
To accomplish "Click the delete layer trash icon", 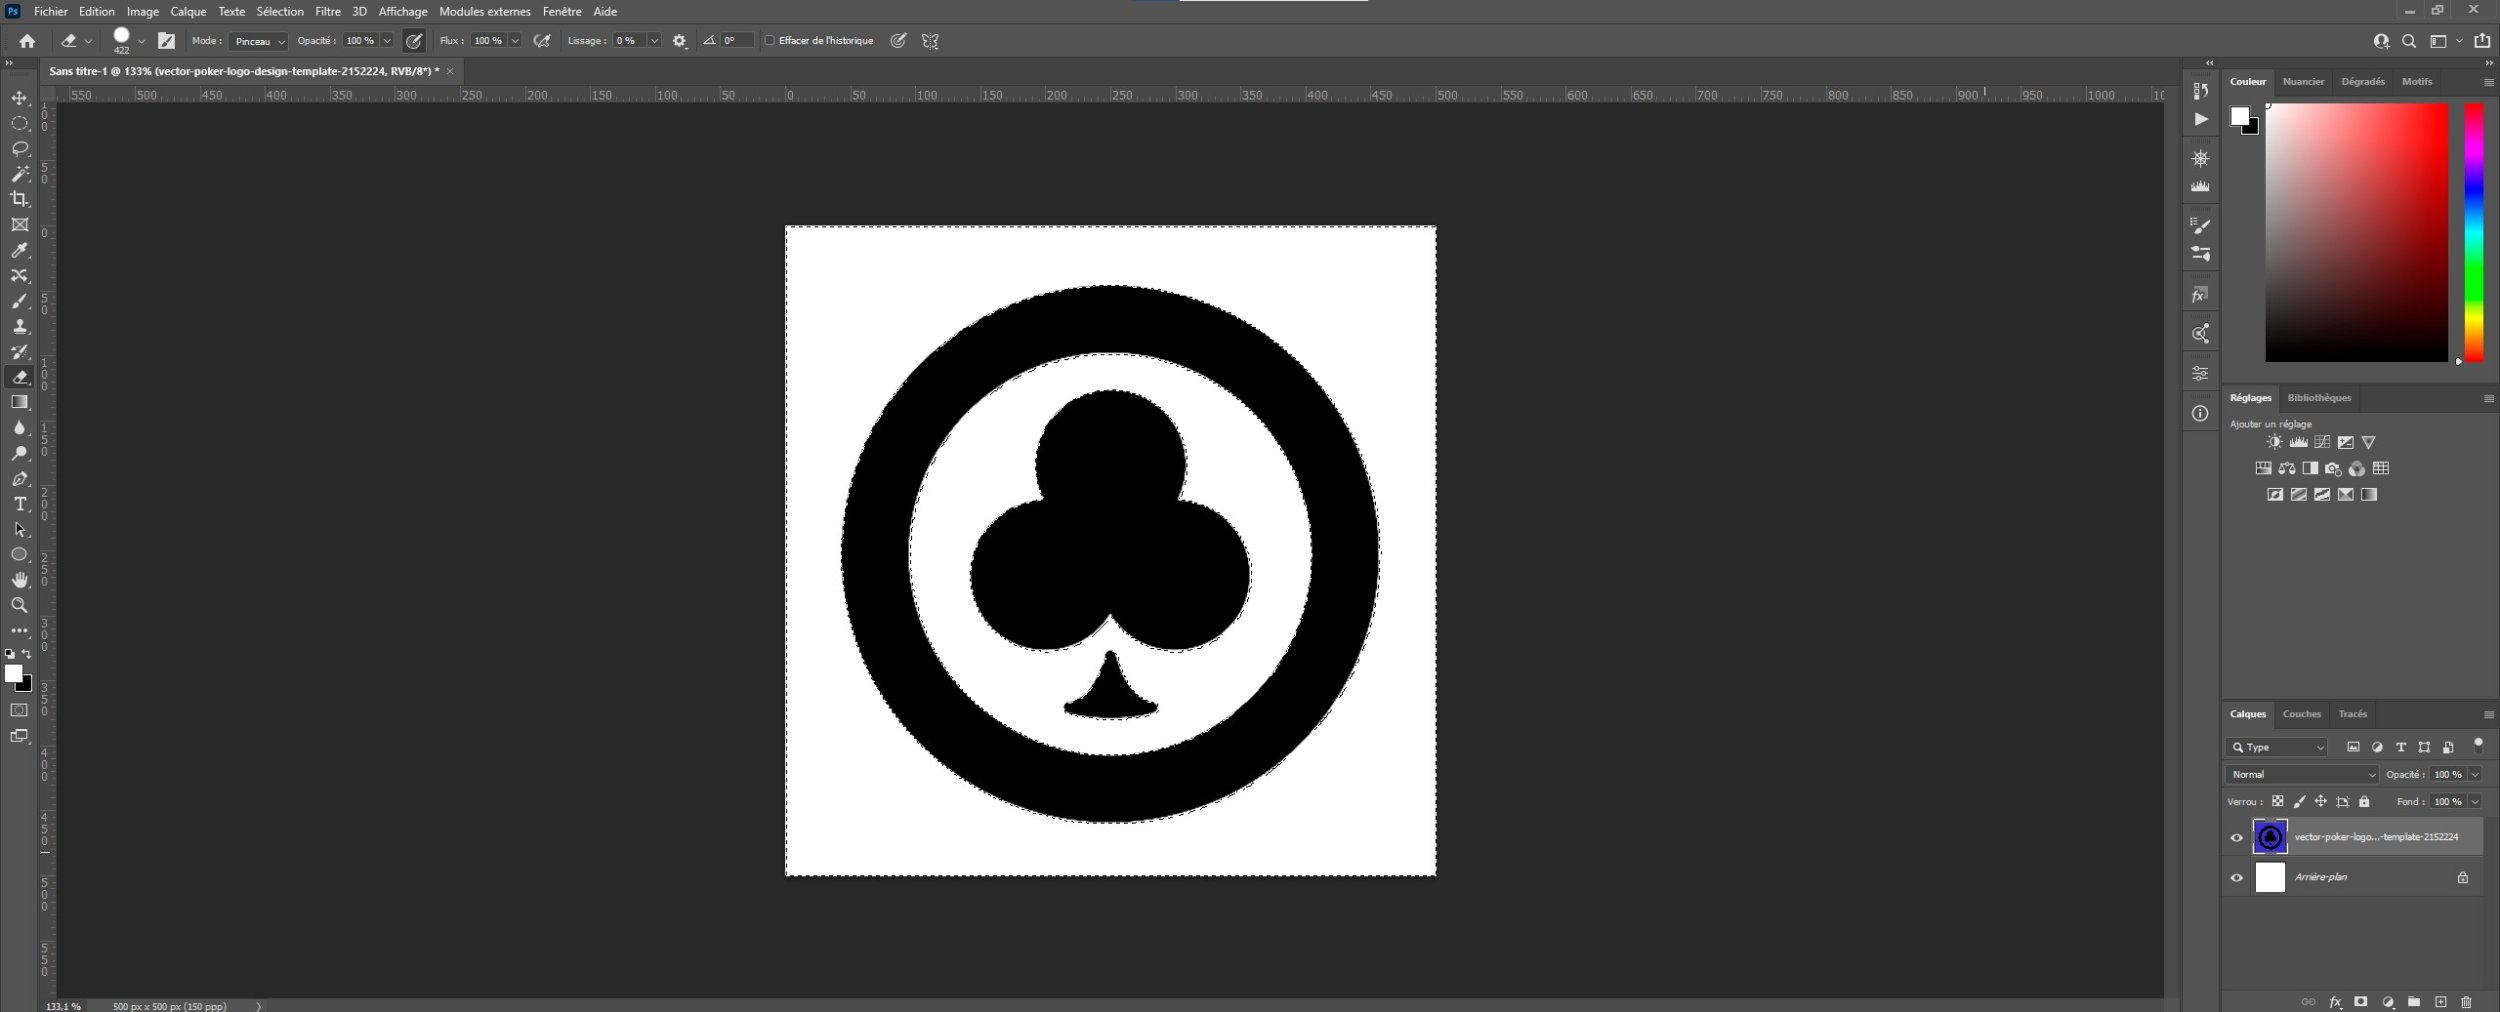I will pos(2466,1002).
